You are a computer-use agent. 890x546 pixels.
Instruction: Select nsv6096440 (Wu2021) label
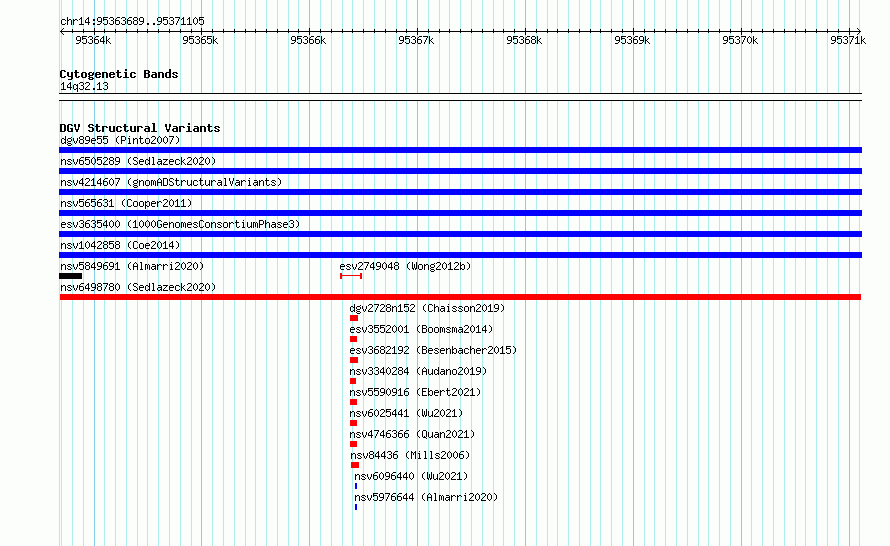tap(411, 476)
